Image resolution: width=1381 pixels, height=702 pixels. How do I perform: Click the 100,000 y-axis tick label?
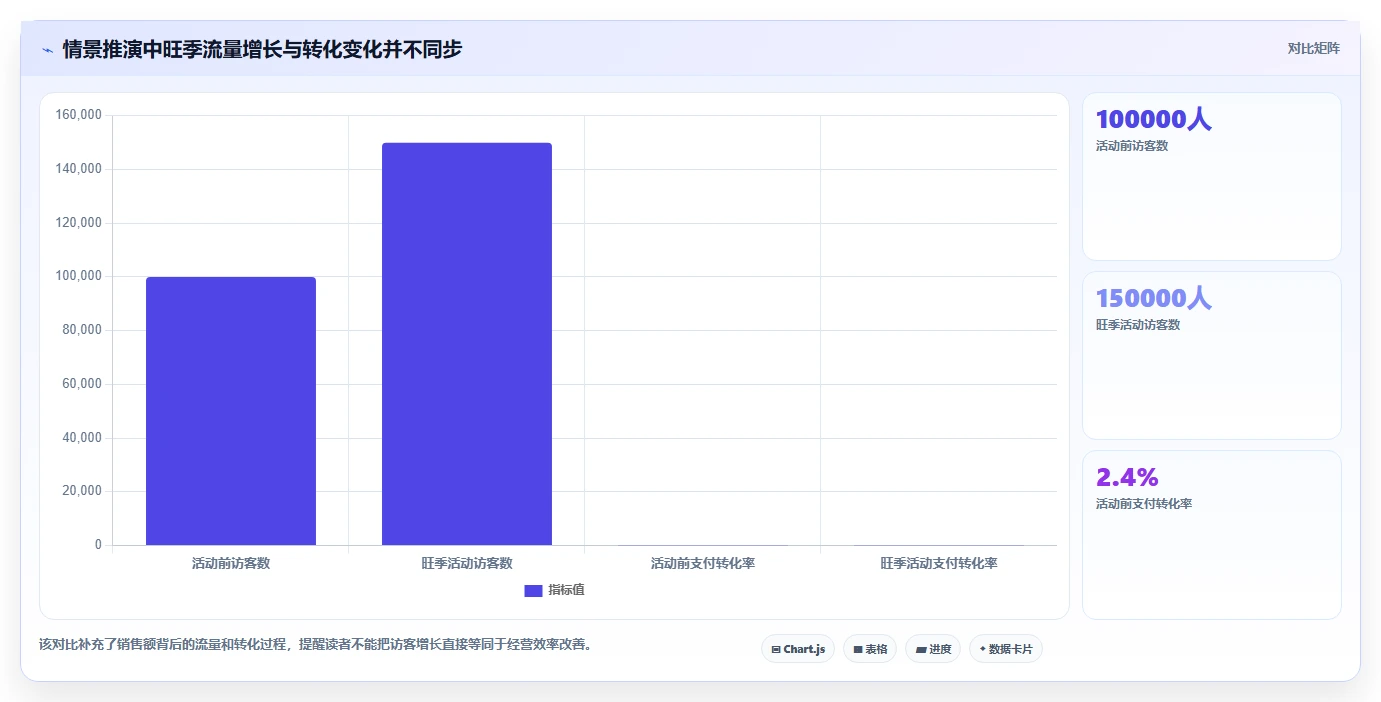coord(79,276)
